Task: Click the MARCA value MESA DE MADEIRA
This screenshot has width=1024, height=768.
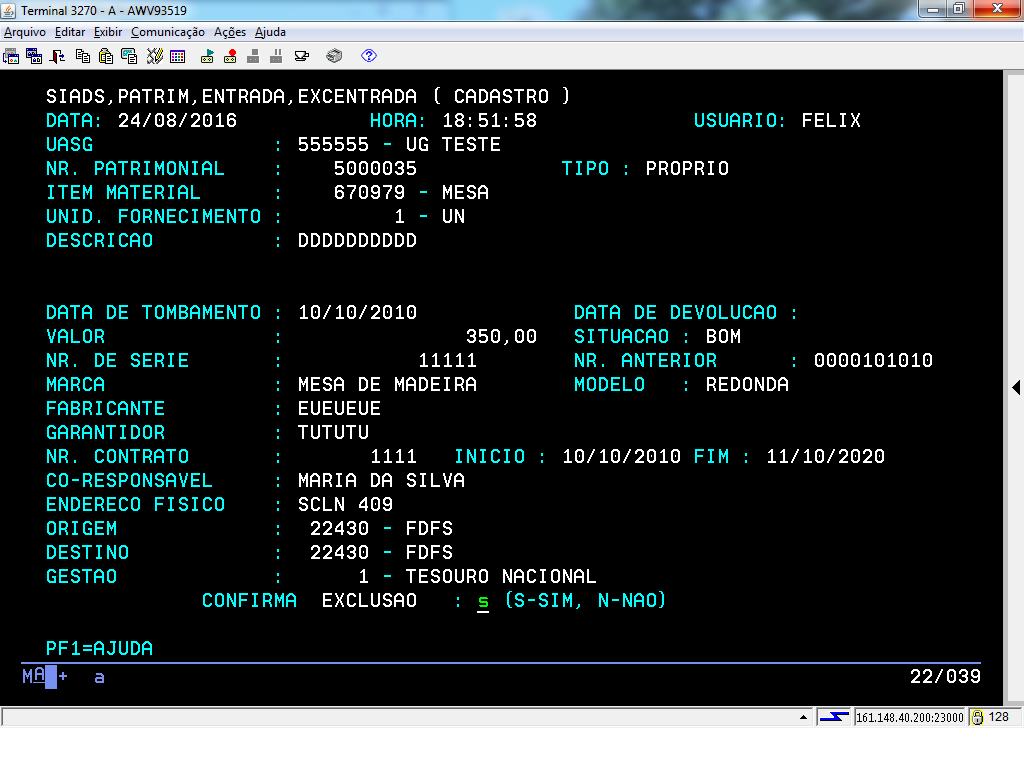Action: click(387, 385)
